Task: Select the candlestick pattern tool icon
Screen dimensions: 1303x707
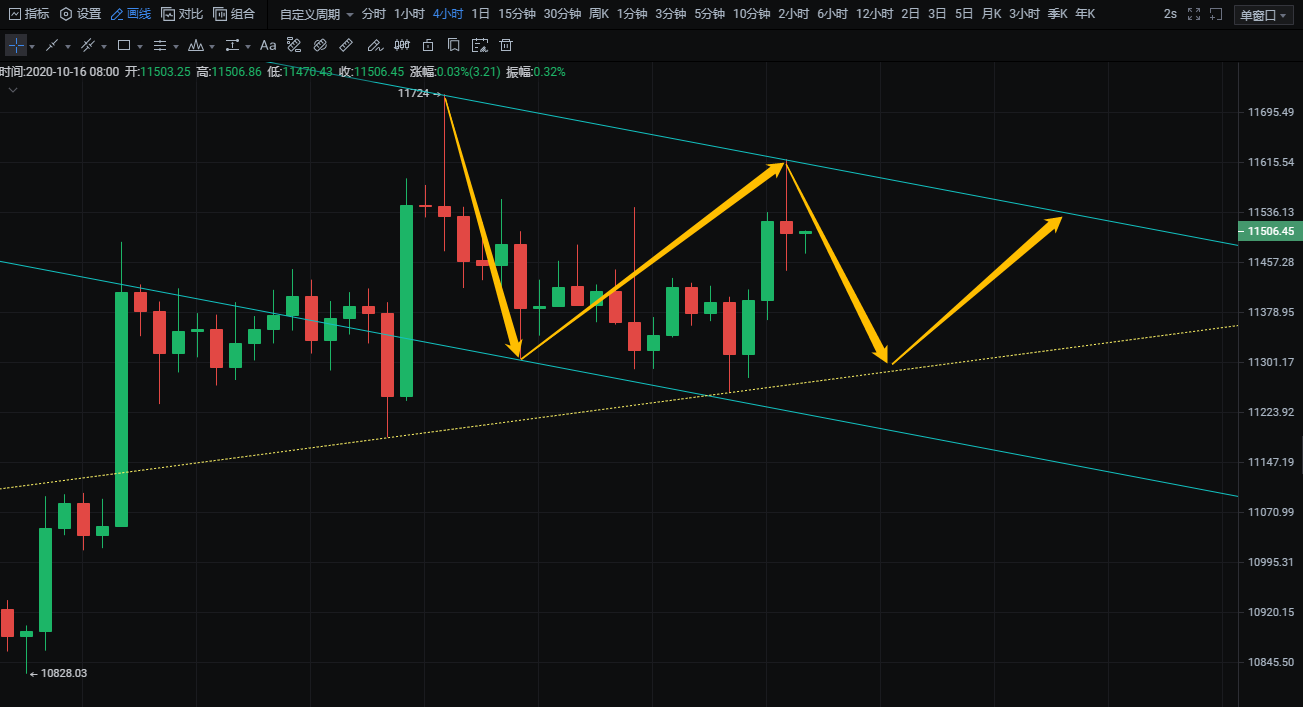Action: click(x=401, y=46)
